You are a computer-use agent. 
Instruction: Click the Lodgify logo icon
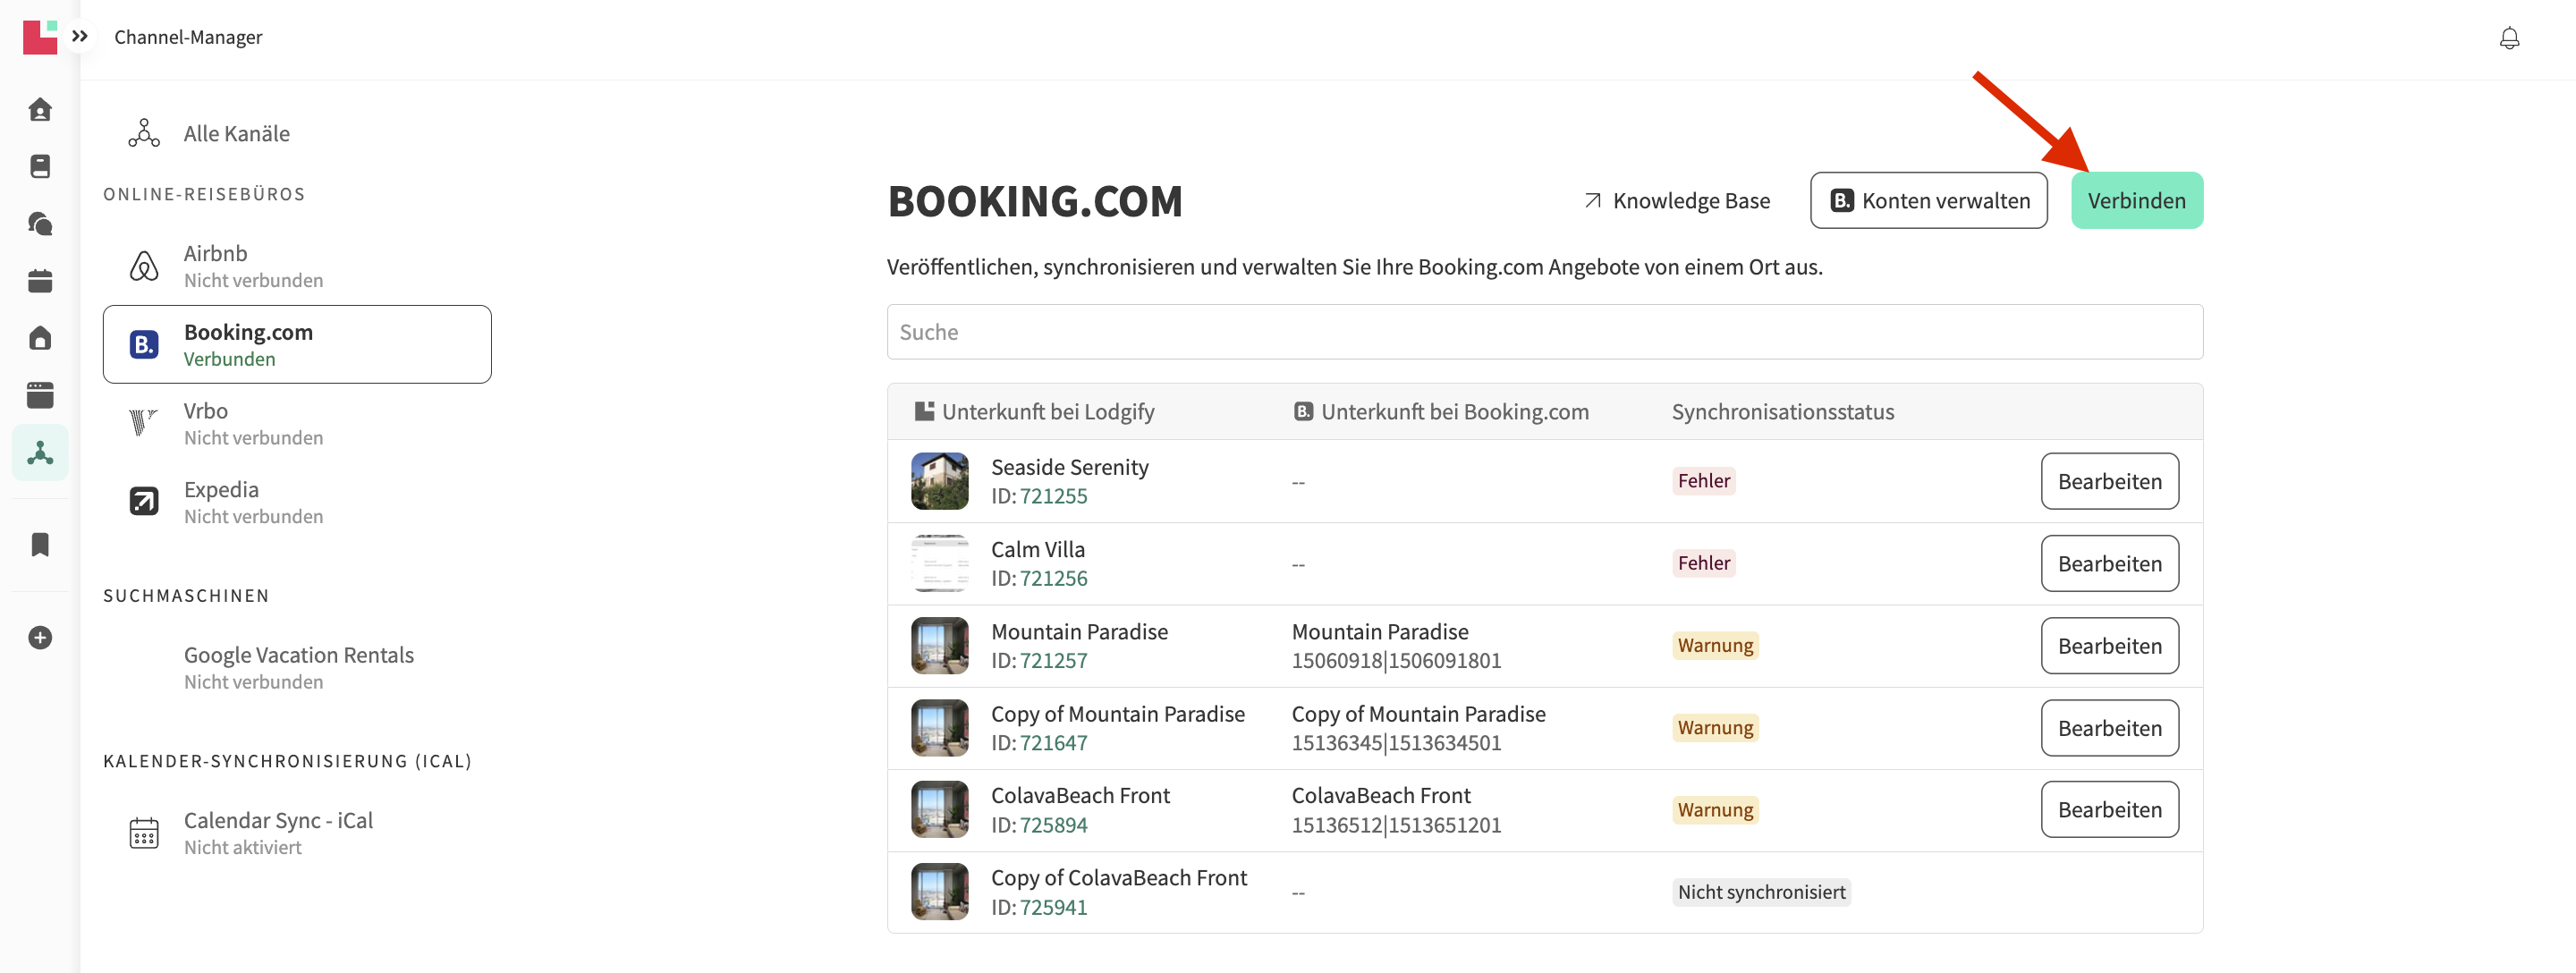pos(39,36)
